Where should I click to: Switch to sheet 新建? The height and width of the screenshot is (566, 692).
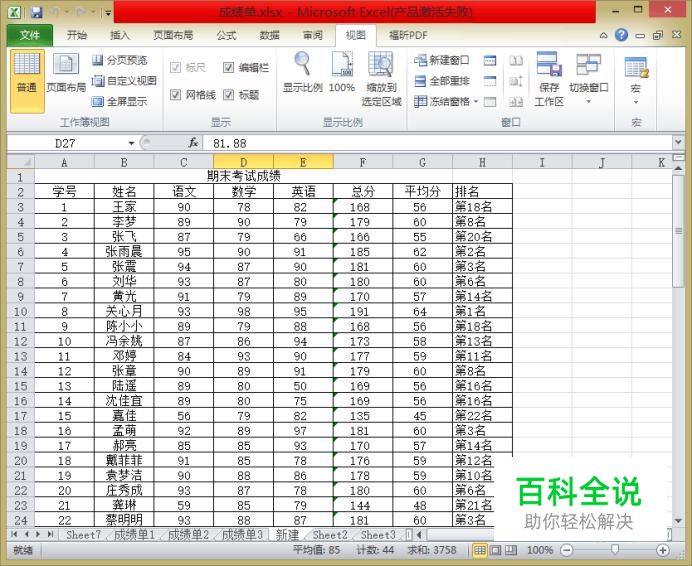pyautogui.click(x=287, y=535)
